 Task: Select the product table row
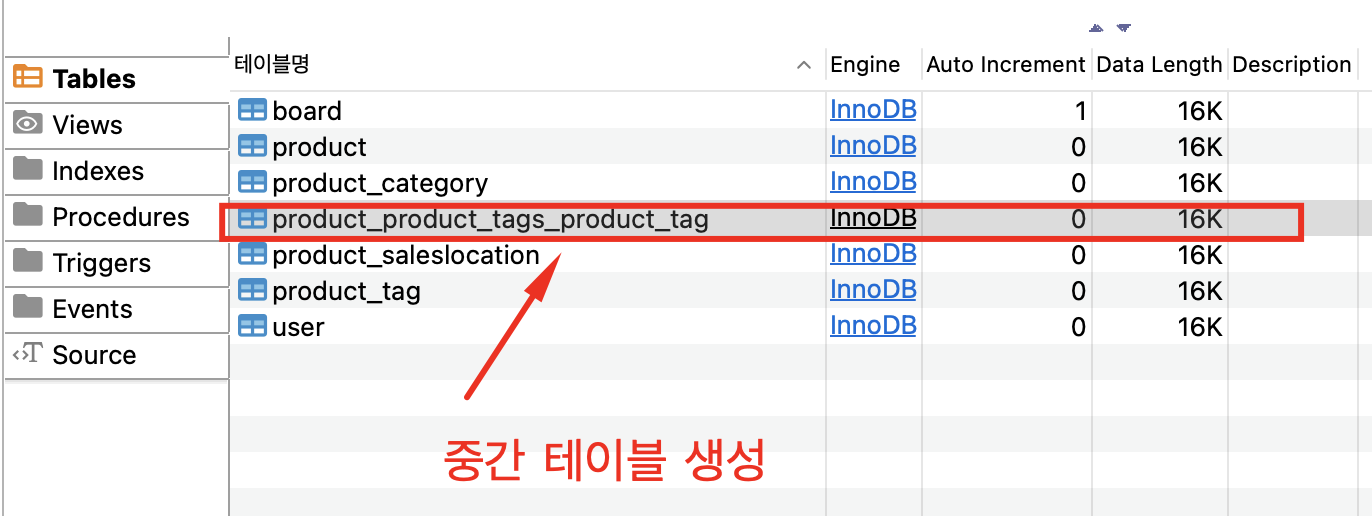click(800, 147)
